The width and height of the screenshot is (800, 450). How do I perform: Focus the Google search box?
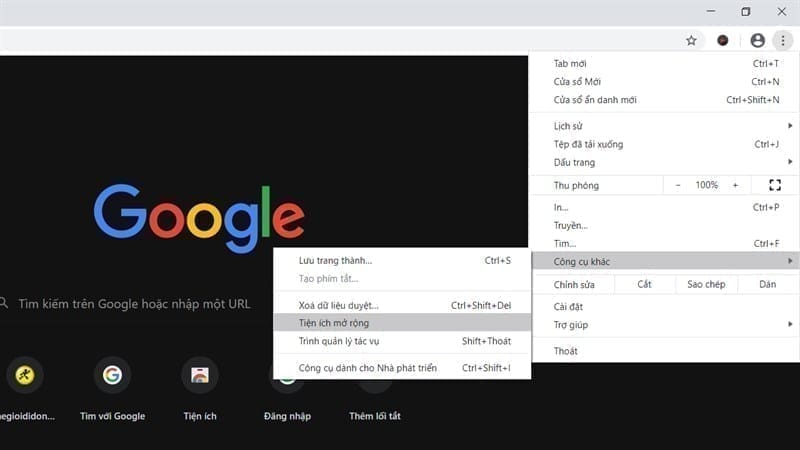135,304
